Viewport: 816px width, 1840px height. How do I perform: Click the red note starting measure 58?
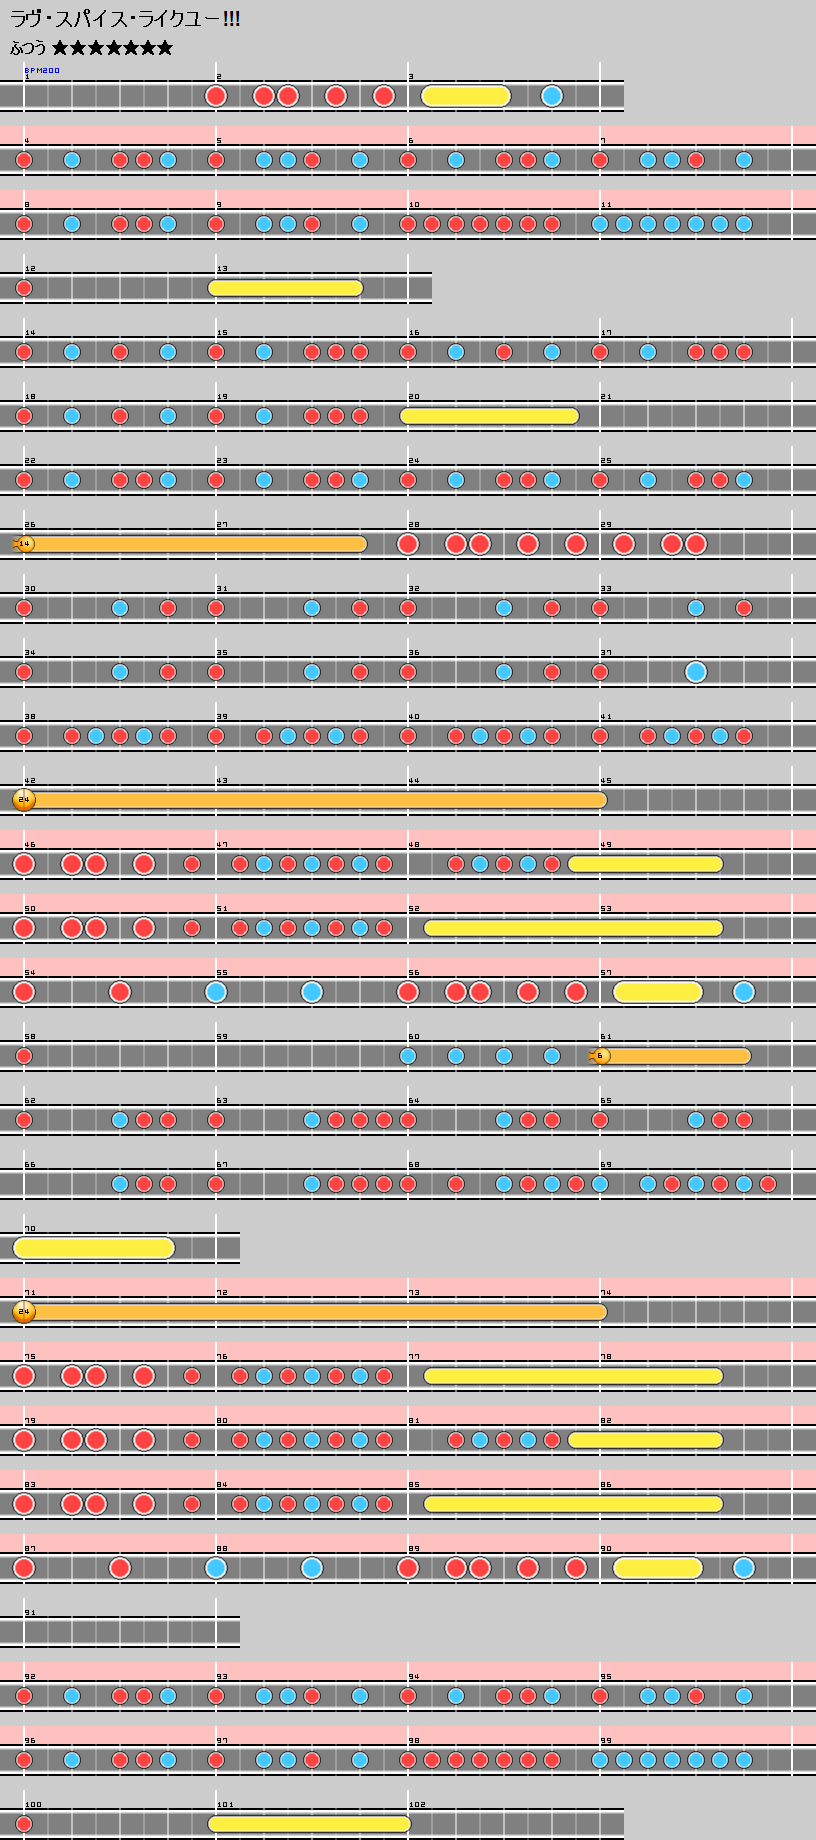point(24,1056)
